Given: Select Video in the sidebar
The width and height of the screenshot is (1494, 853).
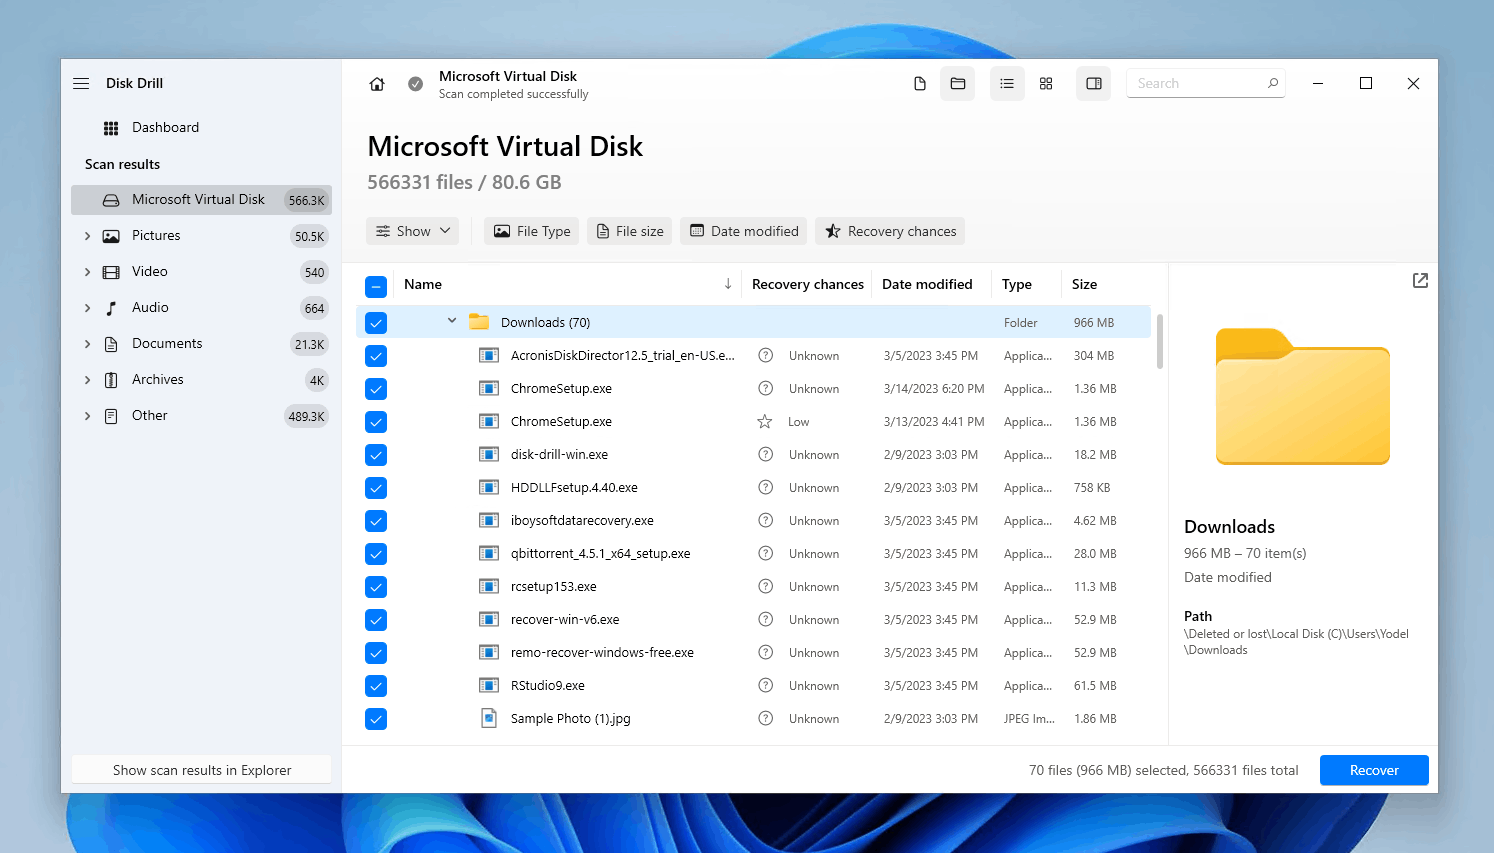Looking at the screenshot, I should click(201, 272).
